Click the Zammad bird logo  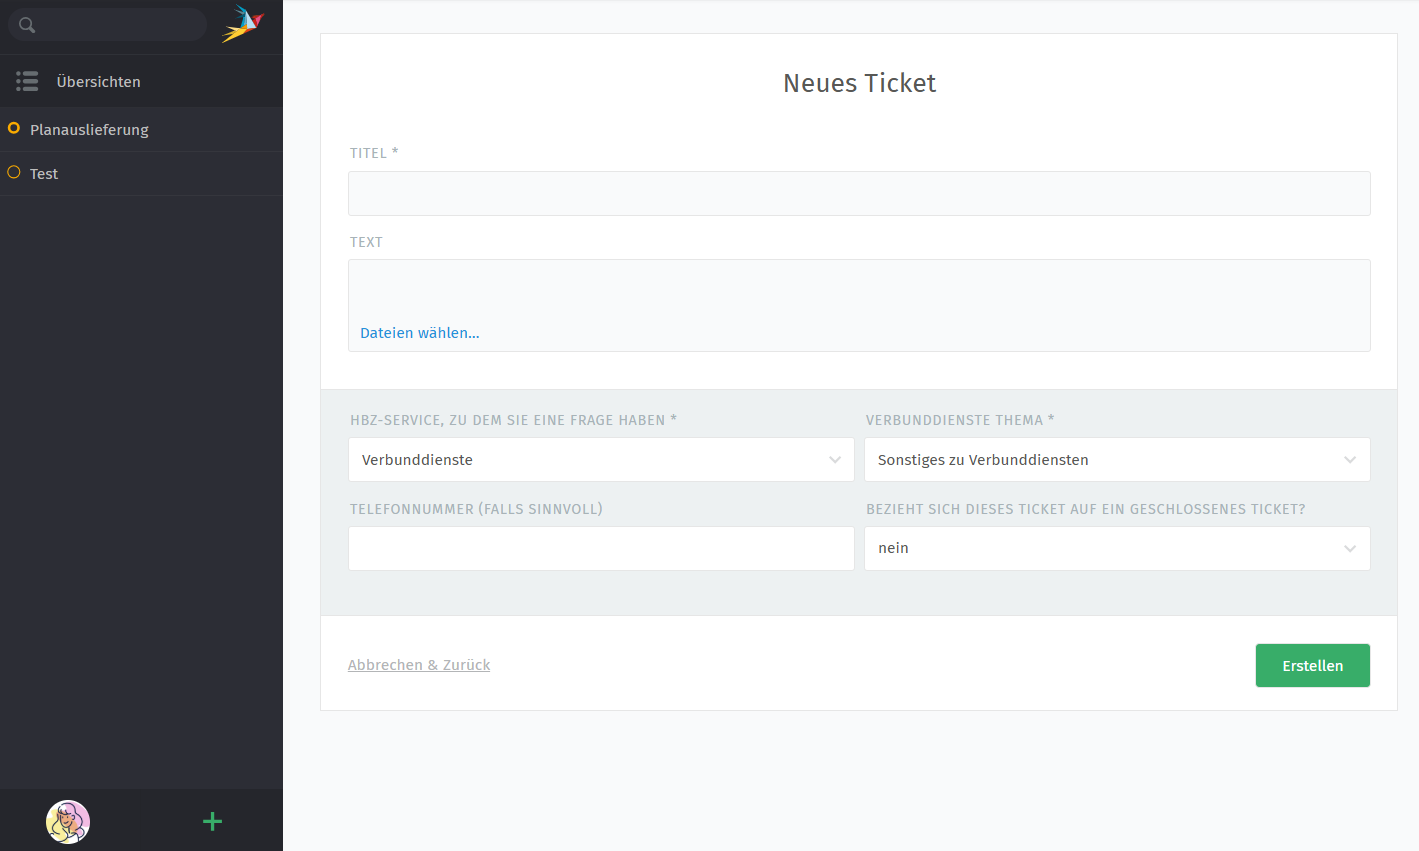point(242,24)
